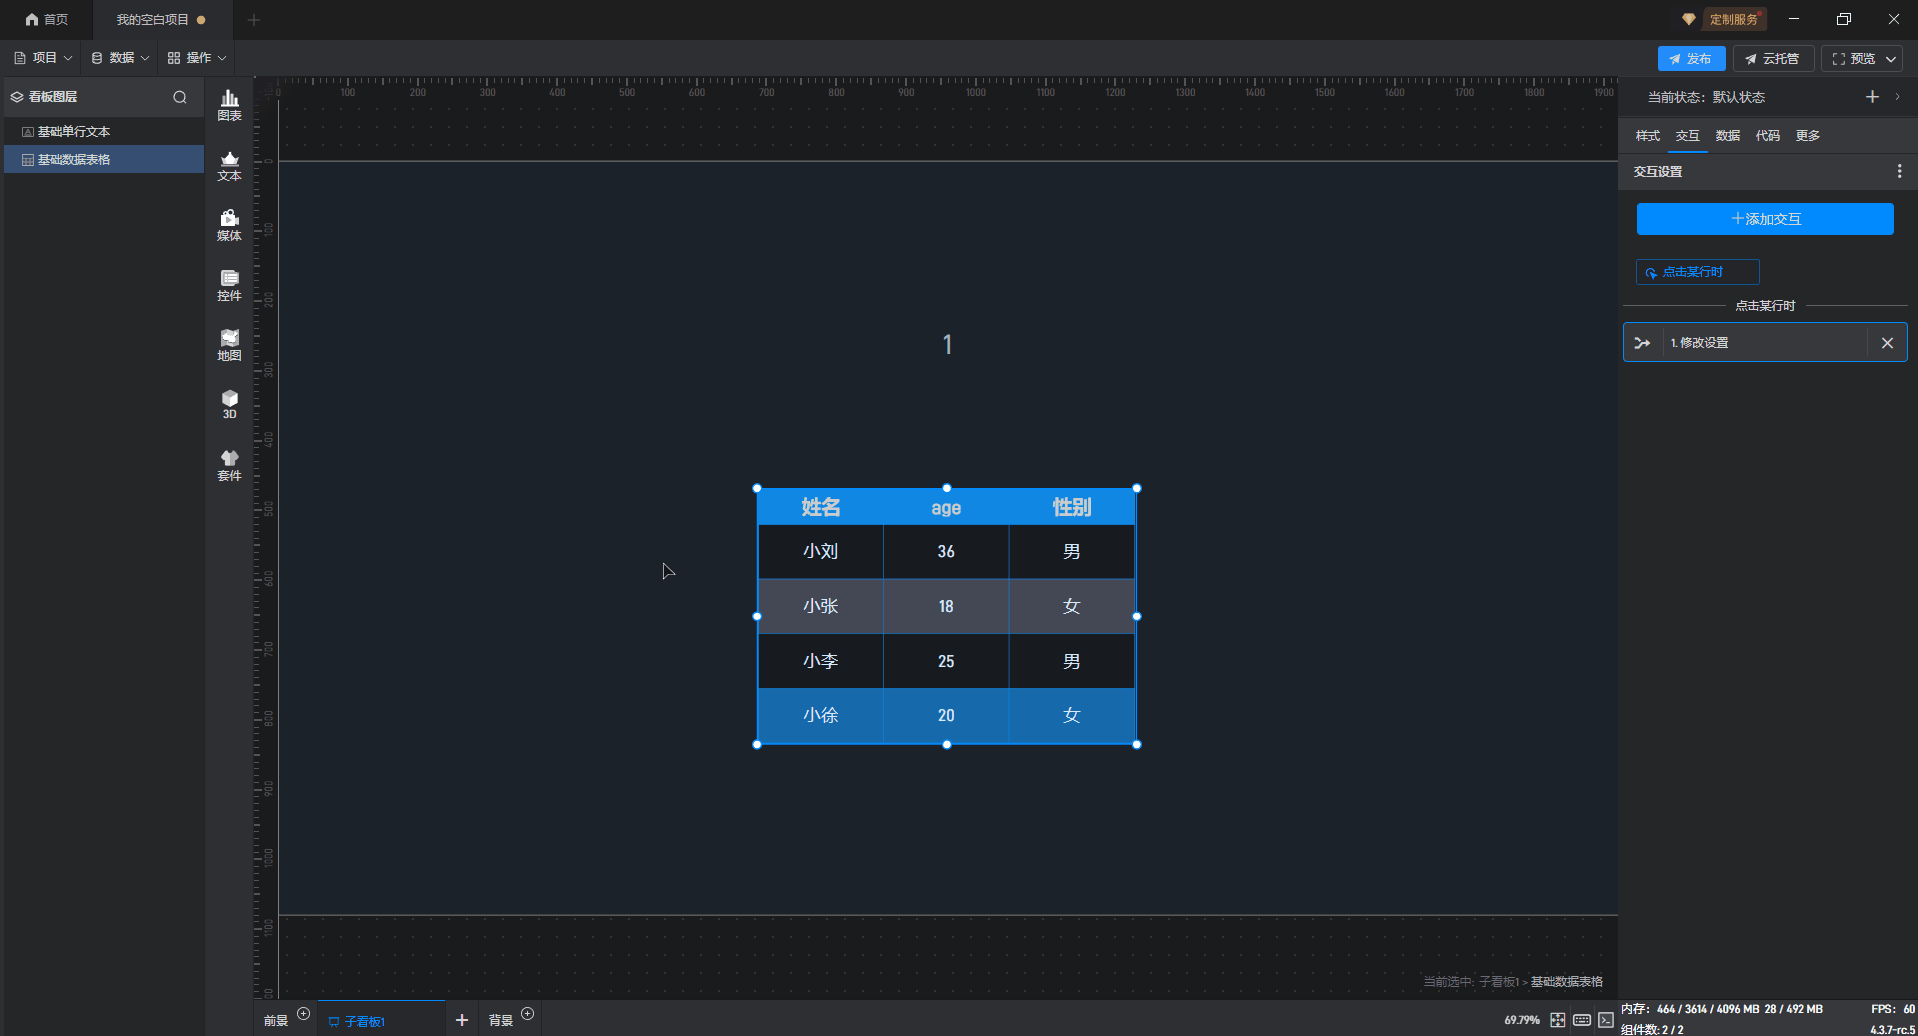Add a layer to 背景 with plus
Image resolution: width=1918 pixels, height=1036 pixels.
[x=528, y=1014]
